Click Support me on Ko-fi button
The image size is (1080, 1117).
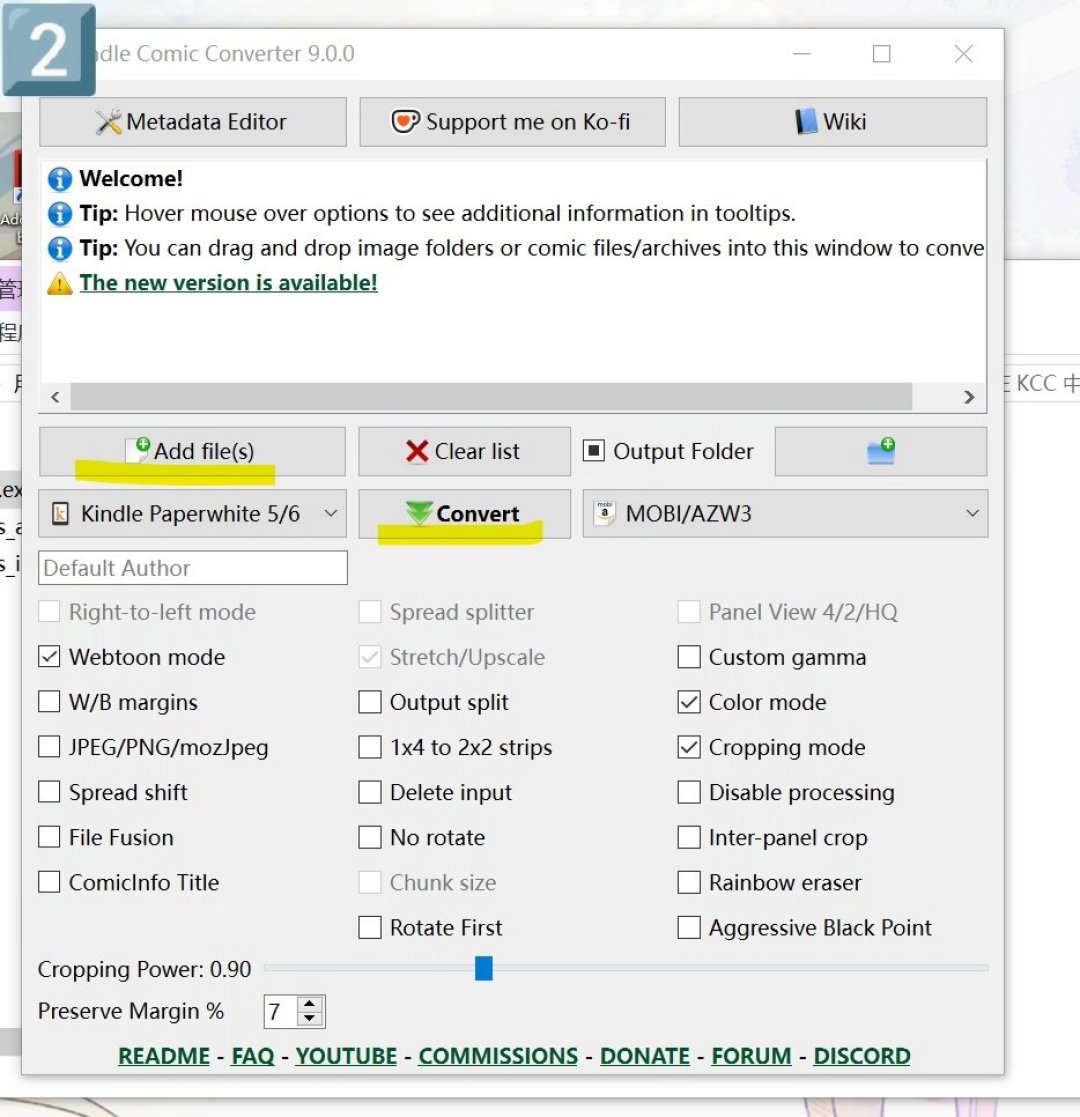[x=512, y=122]
